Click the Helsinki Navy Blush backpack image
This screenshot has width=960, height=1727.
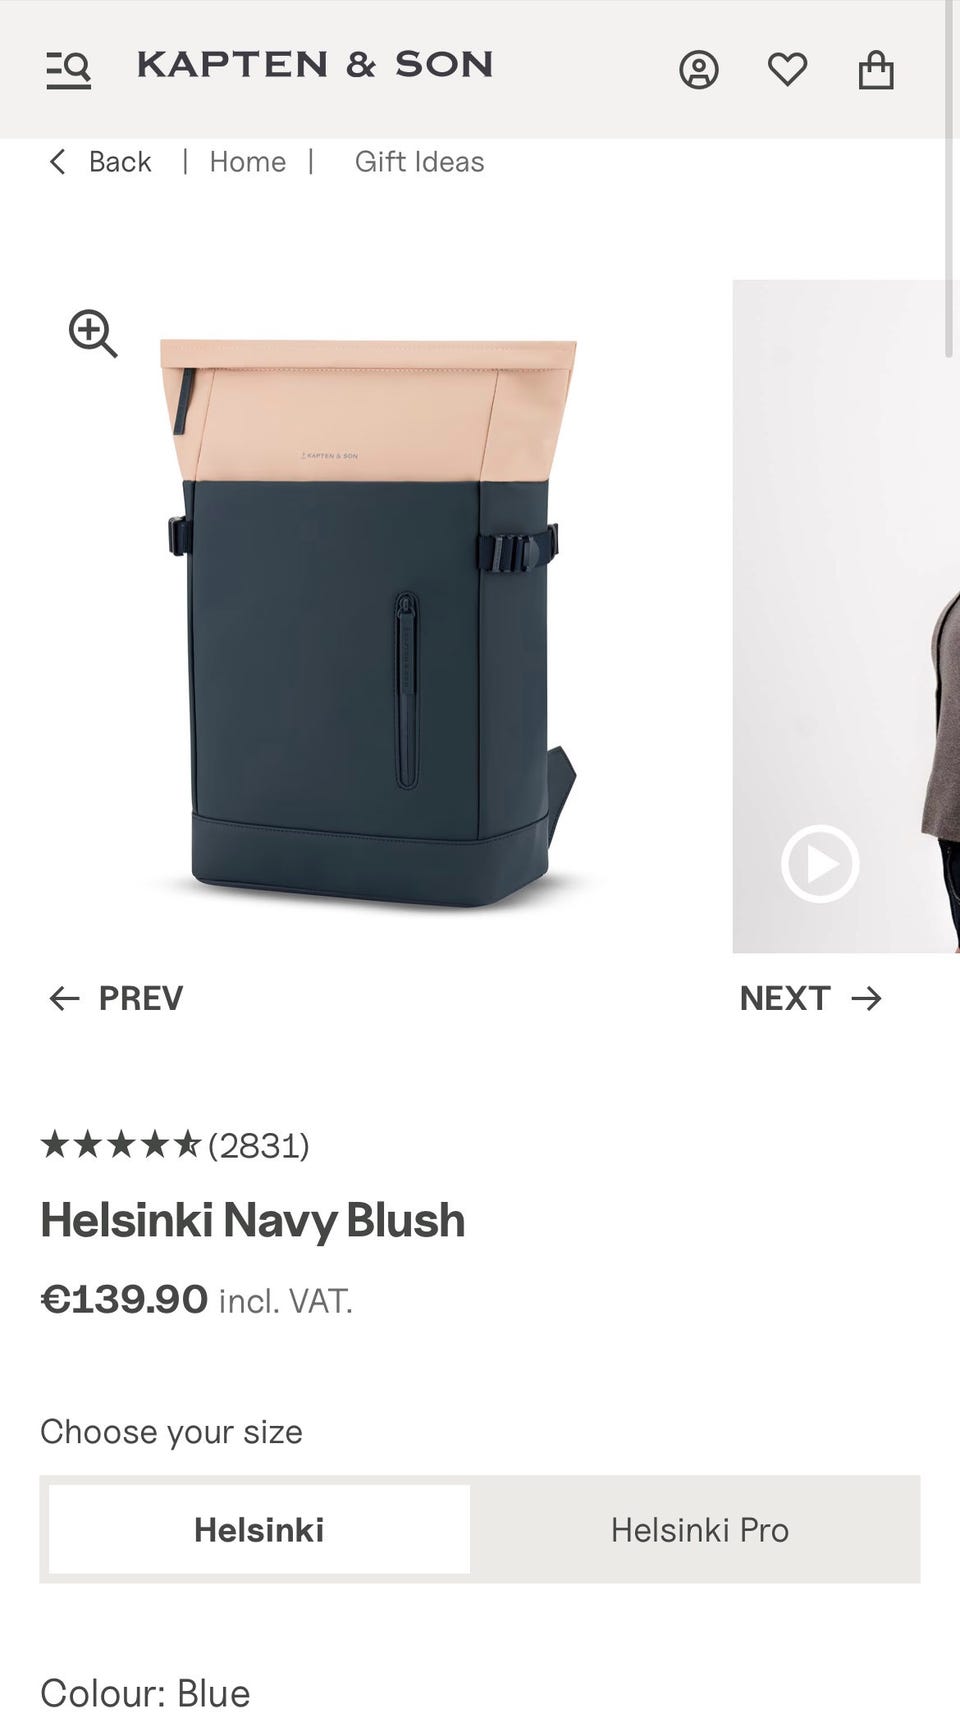[368, 622]
